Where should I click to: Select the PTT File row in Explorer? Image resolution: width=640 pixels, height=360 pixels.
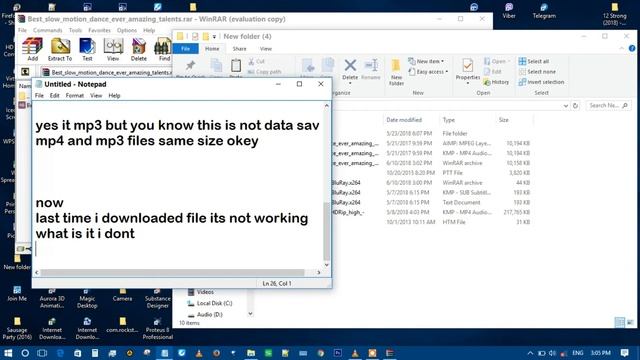click(x=432, y=173)
